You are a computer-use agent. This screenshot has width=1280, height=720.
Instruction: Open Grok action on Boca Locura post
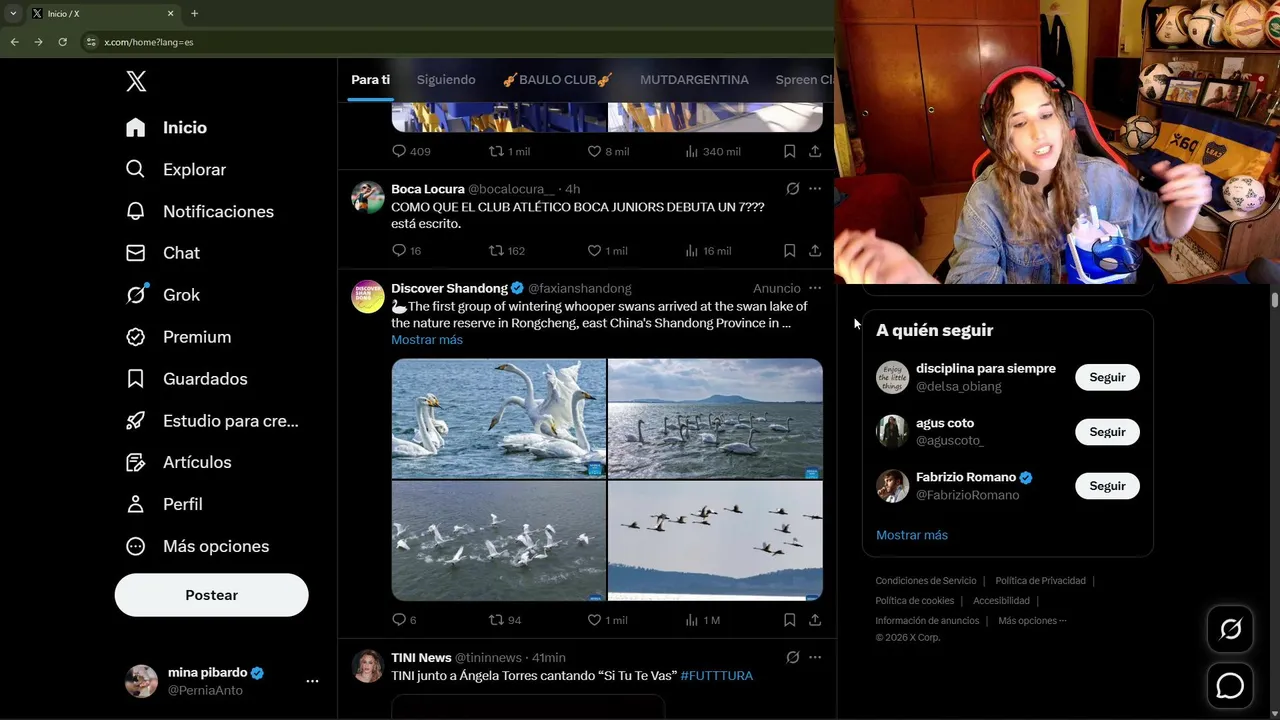[792, 189]
